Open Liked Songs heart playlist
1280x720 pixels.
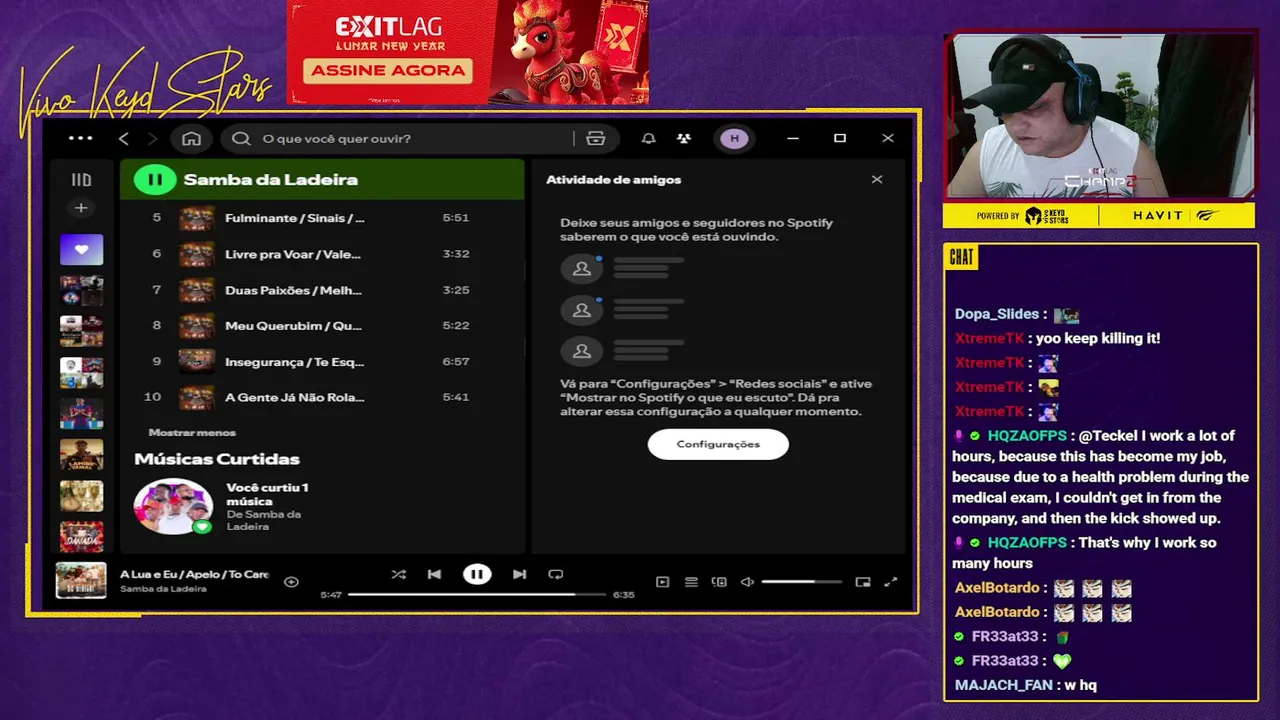tap(81, 249)
